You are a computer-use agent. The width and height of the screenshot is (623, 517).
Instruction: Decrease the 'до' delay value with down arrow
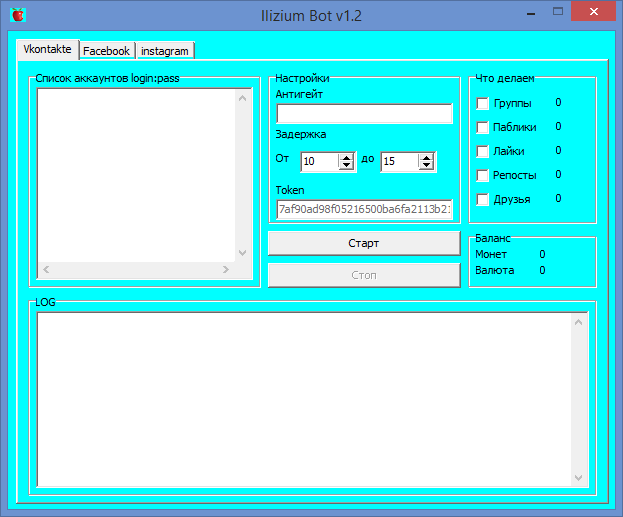427,165
